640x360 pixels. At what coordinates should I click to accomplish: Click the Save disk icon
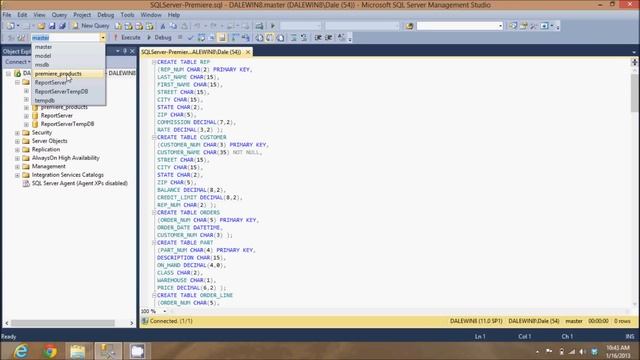pos(52,26)
